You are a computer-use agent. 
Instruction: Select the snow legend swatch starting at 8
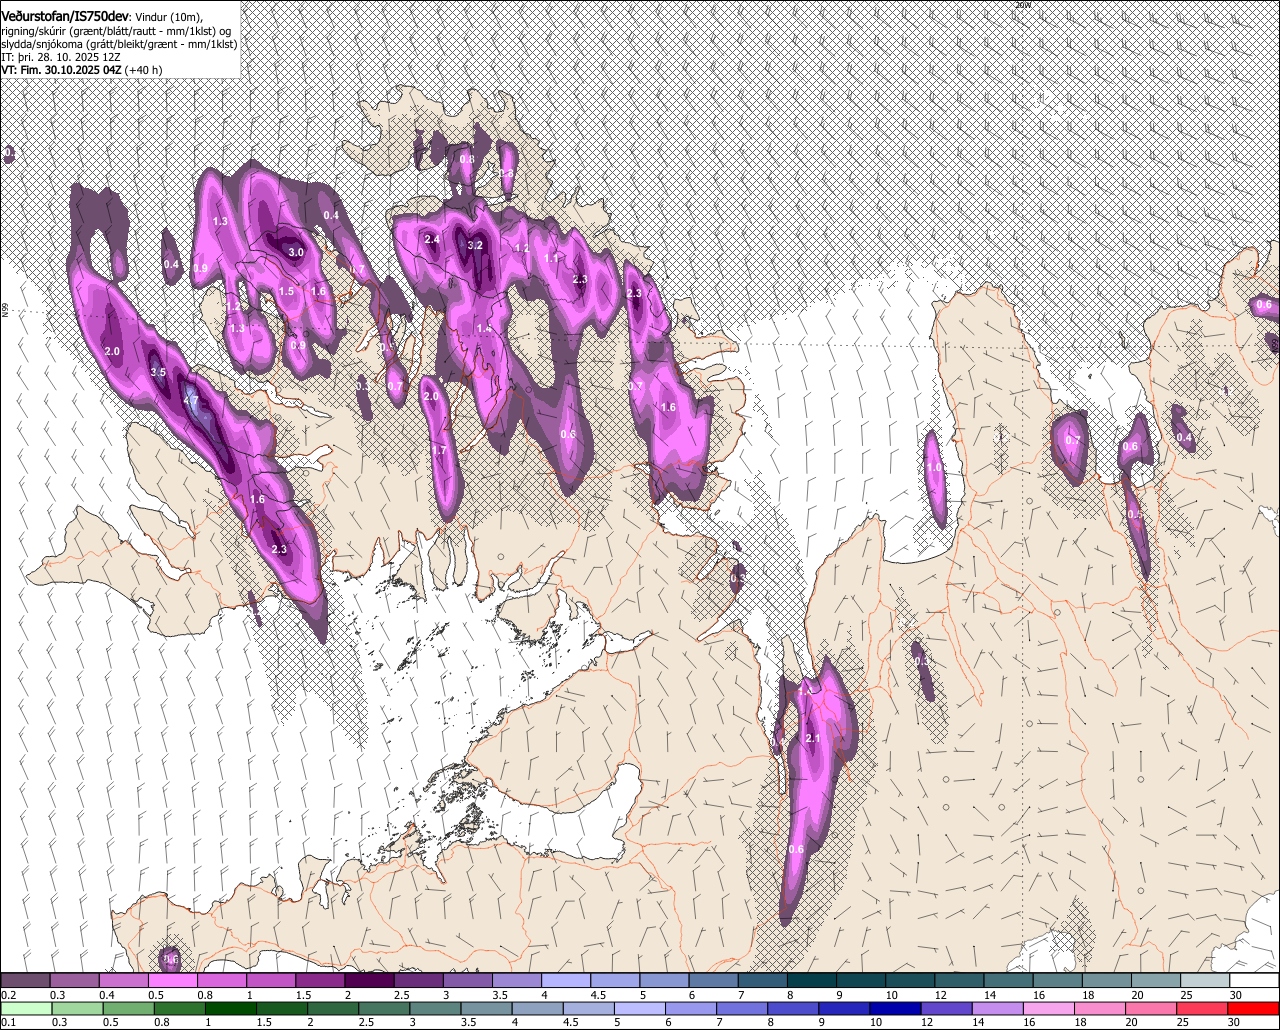[812, 981]
